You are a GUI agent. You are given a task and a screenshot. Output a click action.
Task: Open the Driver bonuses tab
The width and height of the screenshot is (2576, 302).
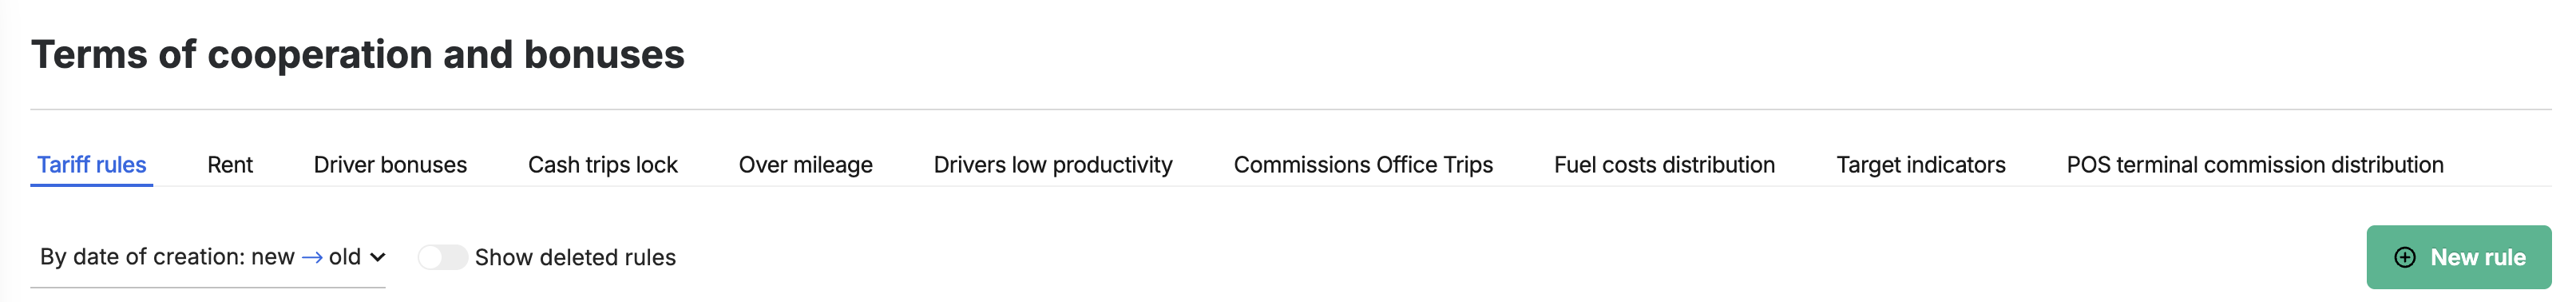[390, 164]
